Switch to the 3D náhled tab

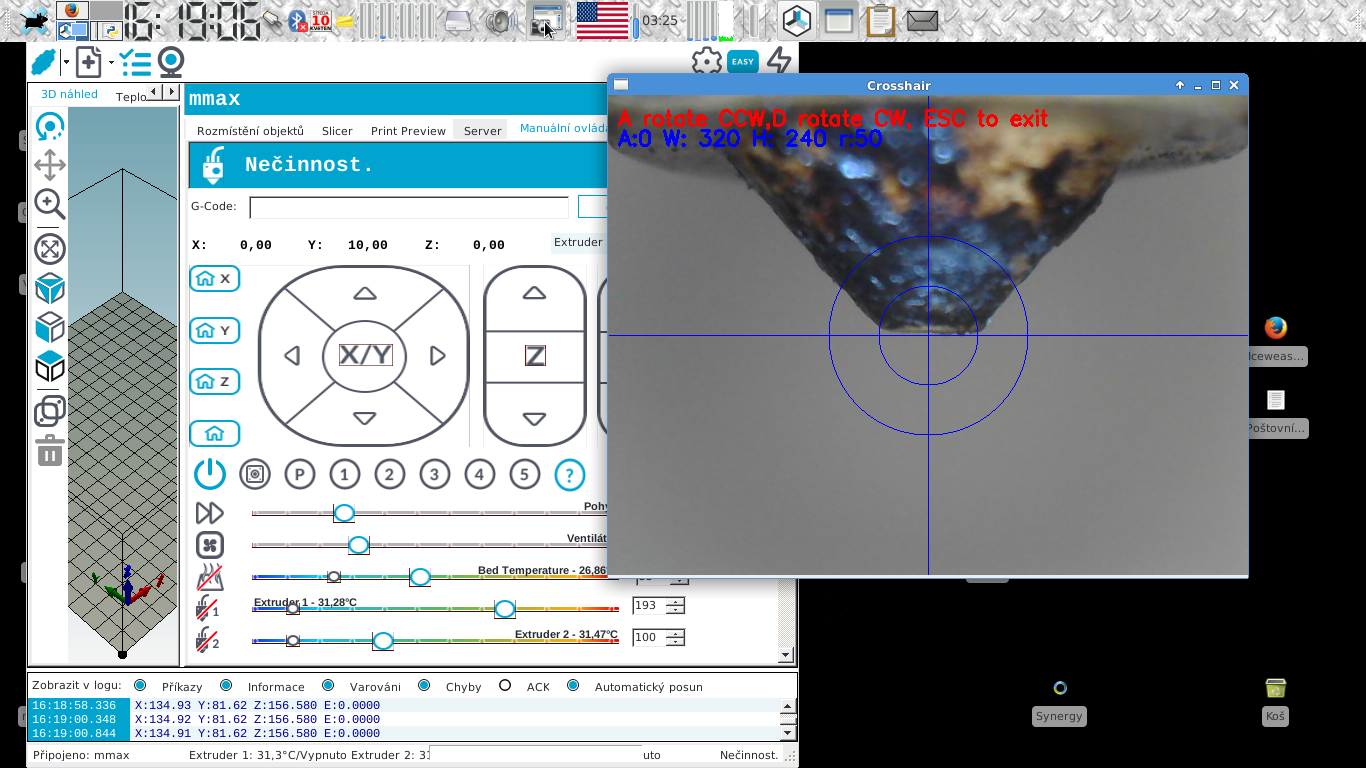point(69,94)
